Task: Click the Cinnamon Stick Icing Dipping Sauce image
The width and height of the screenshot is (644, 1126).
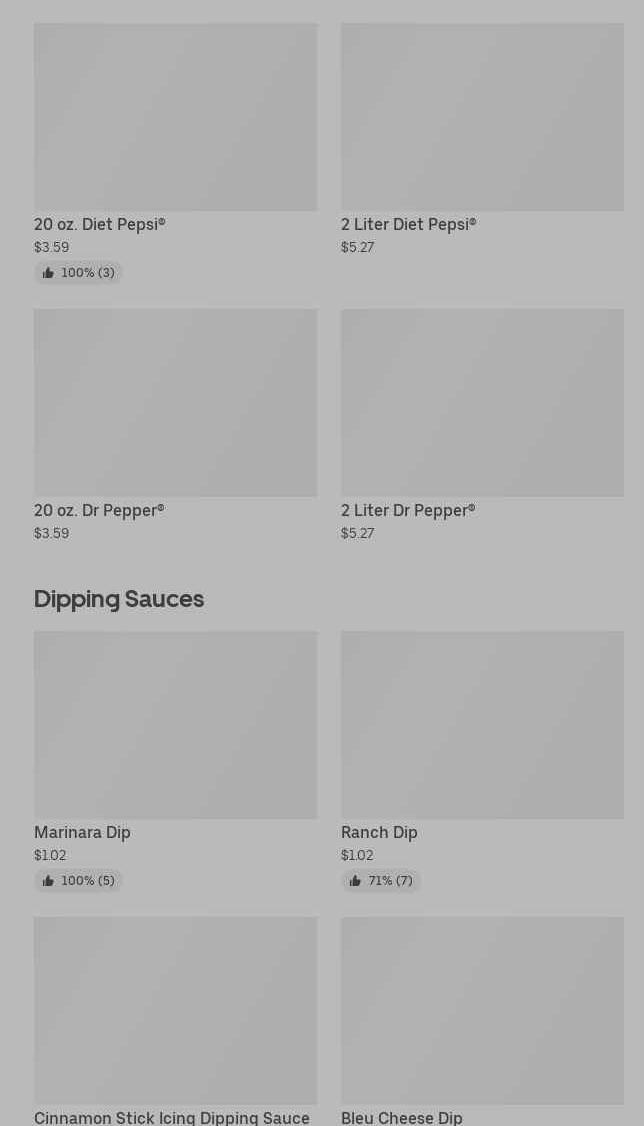Action: point(175,1010)
